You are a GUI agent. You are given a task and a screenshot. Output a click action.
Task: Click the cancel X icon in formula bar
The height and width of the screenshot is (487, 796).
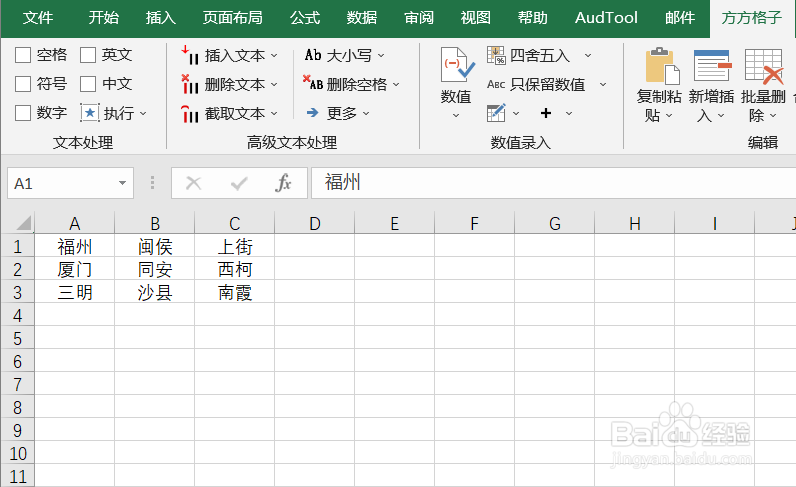coord(193,183)
